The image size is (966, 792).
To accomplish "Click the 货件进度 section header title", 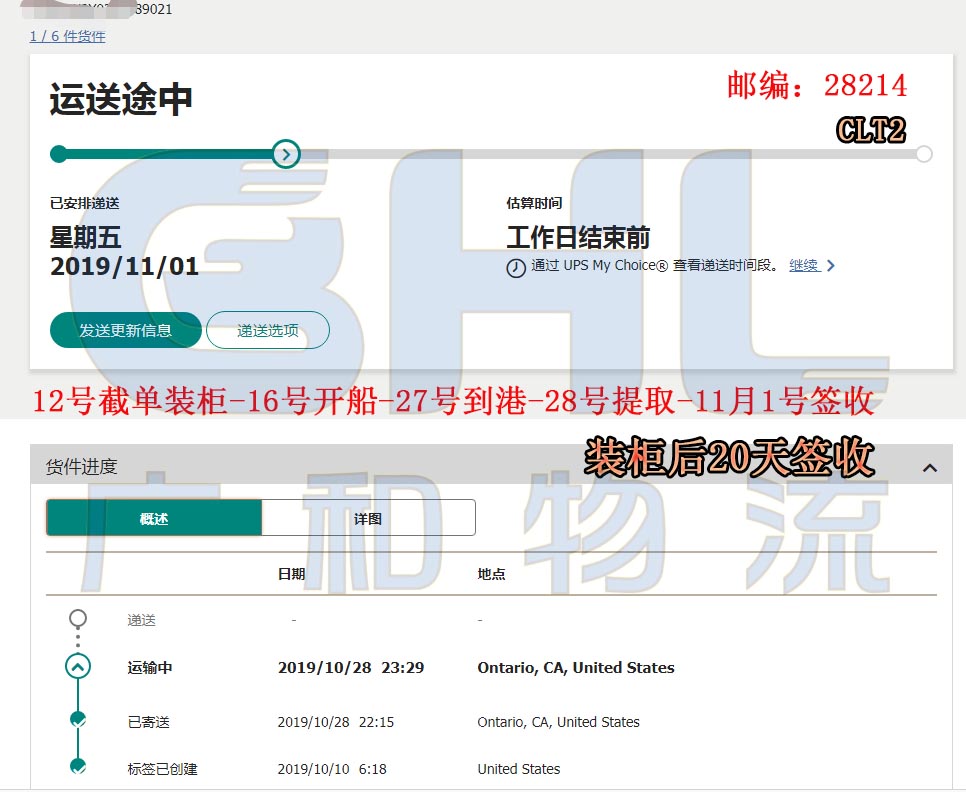I will click(x=82, y=466).
